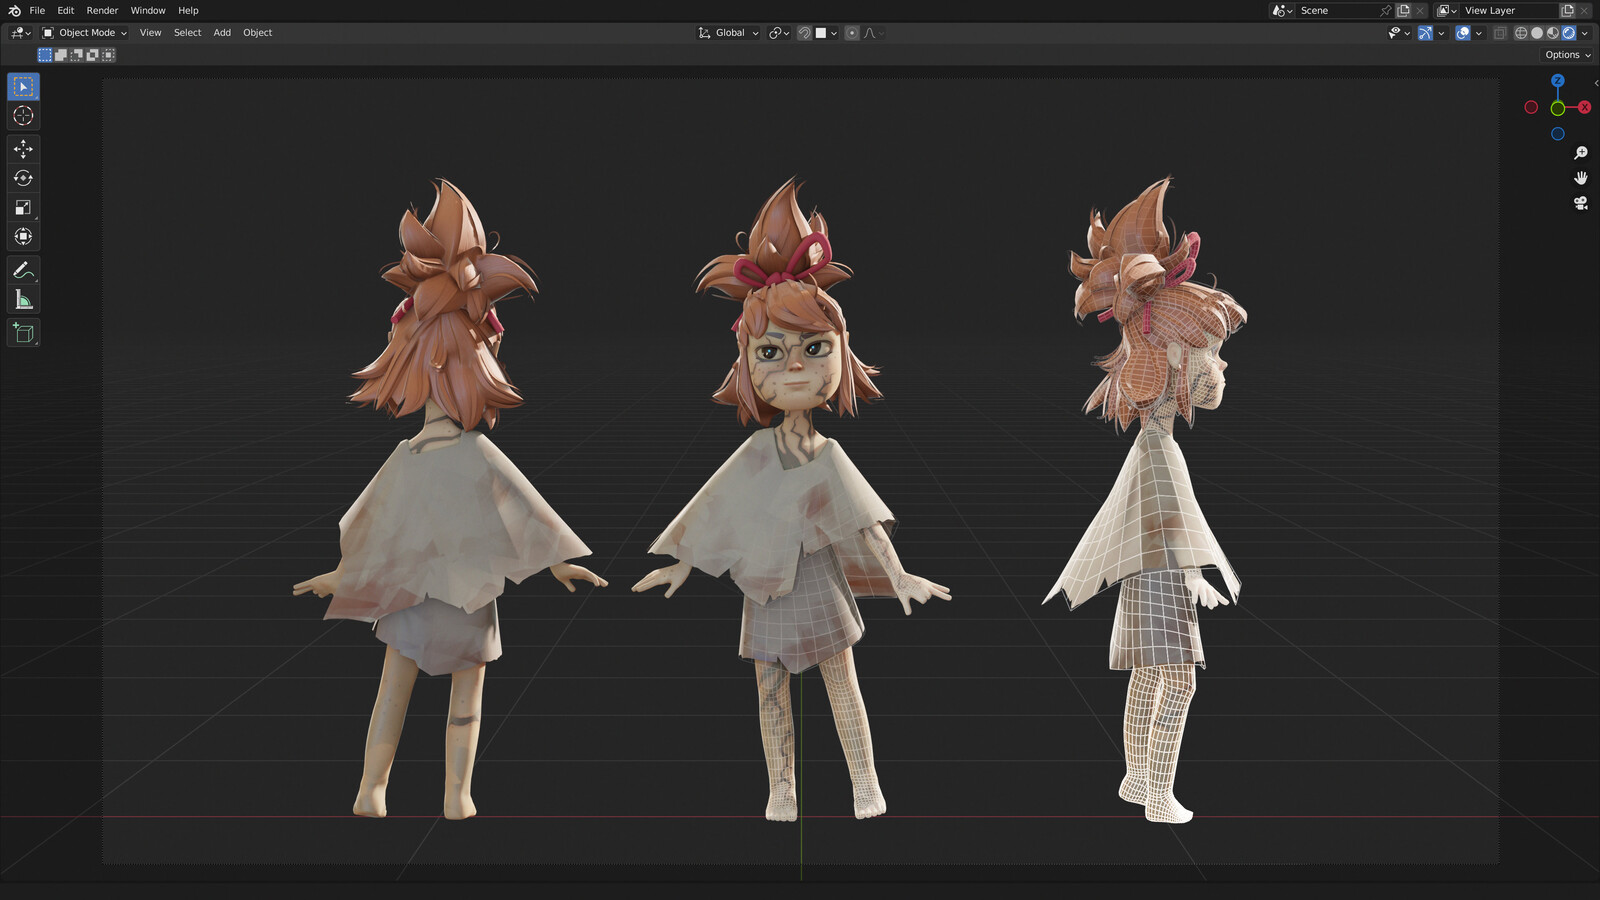Click the negative X axis circle on gizmo

(x=1531, y=107)
